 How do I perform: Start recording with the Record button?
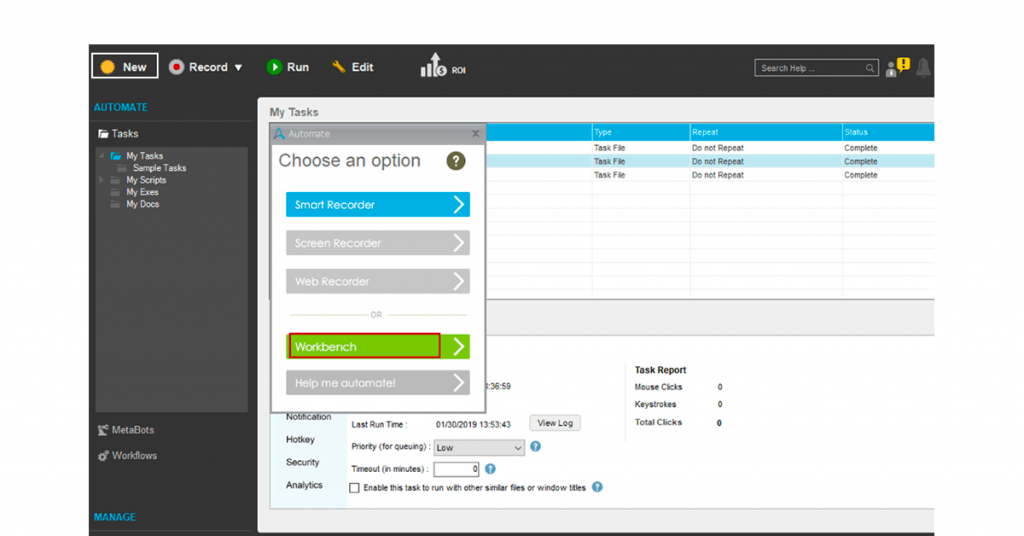[x=199, y=67]
